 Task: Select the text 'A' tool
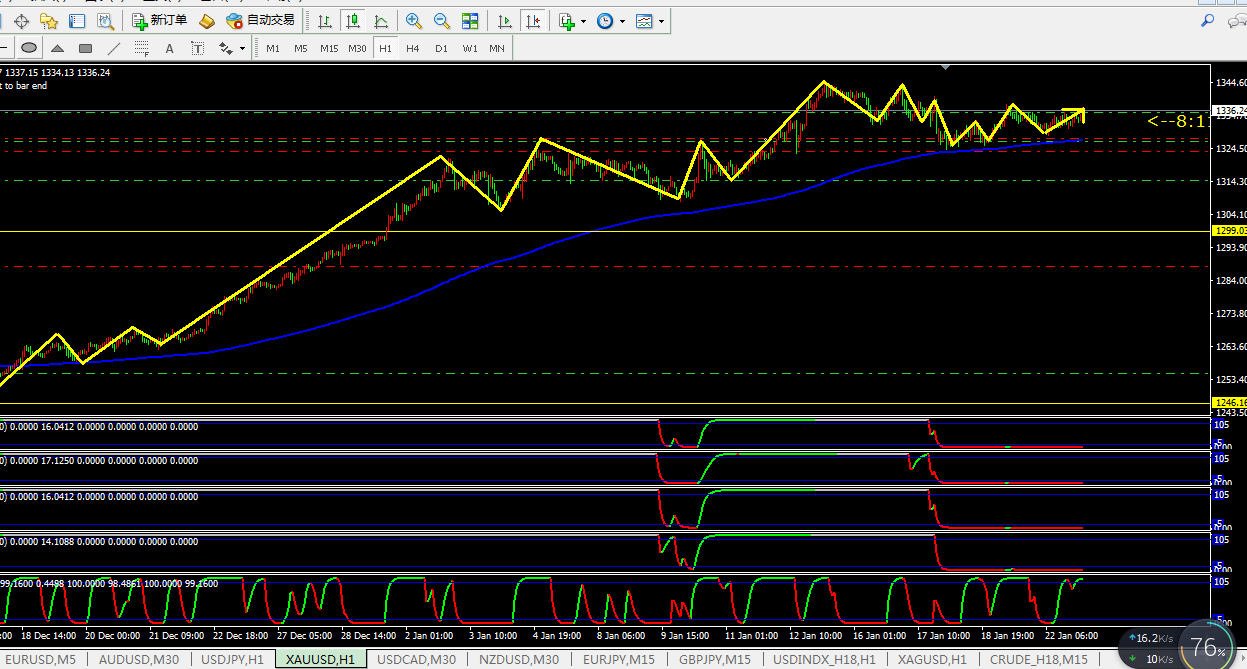(169, 48)
